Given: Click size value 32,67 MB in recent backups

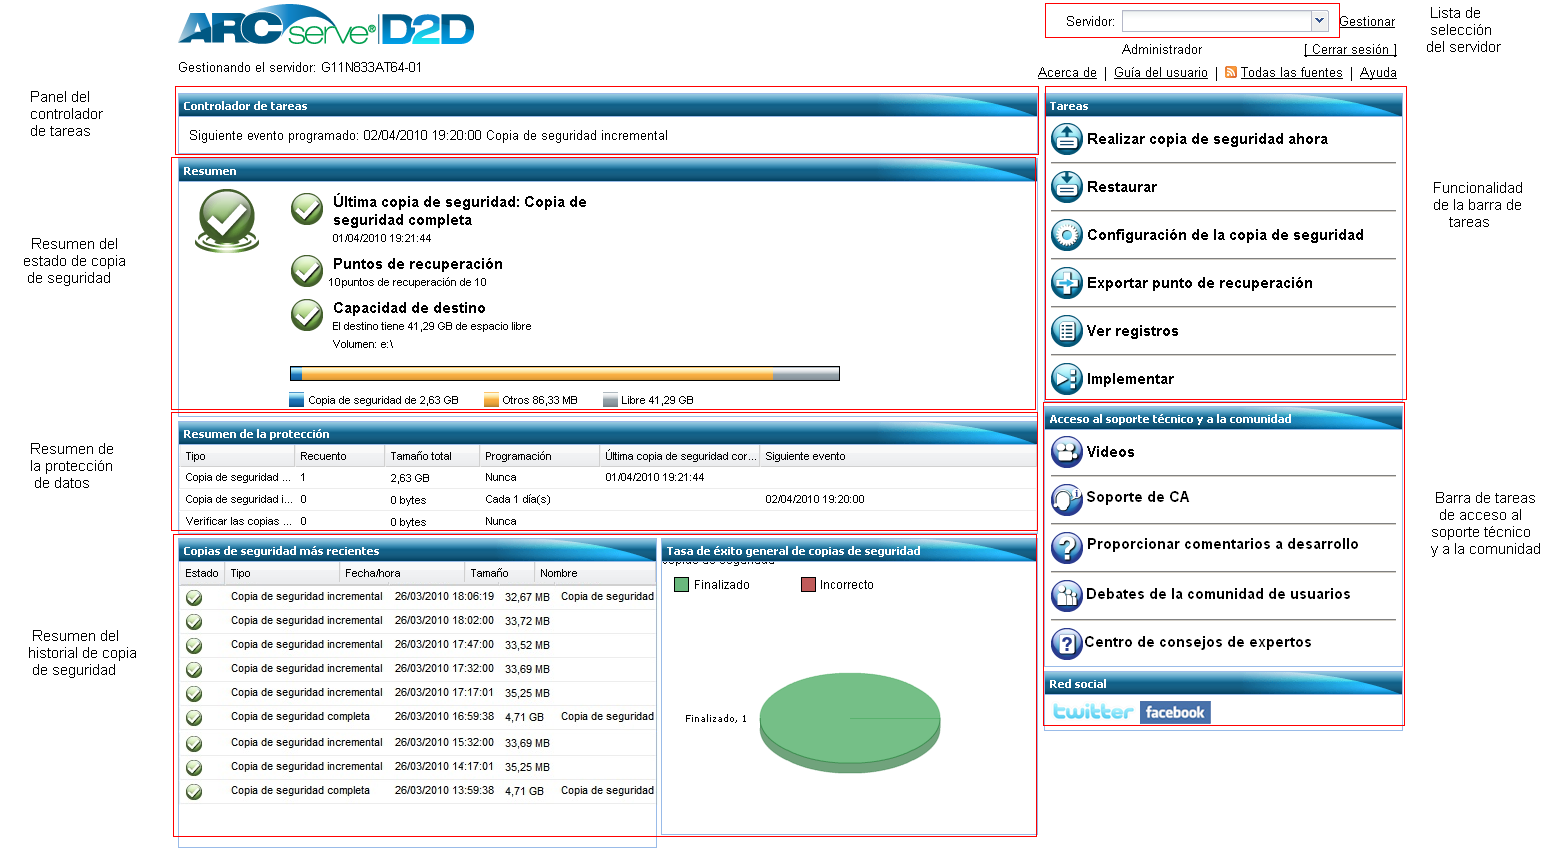Looking at the screenshot, I should [x=527, y=597].
